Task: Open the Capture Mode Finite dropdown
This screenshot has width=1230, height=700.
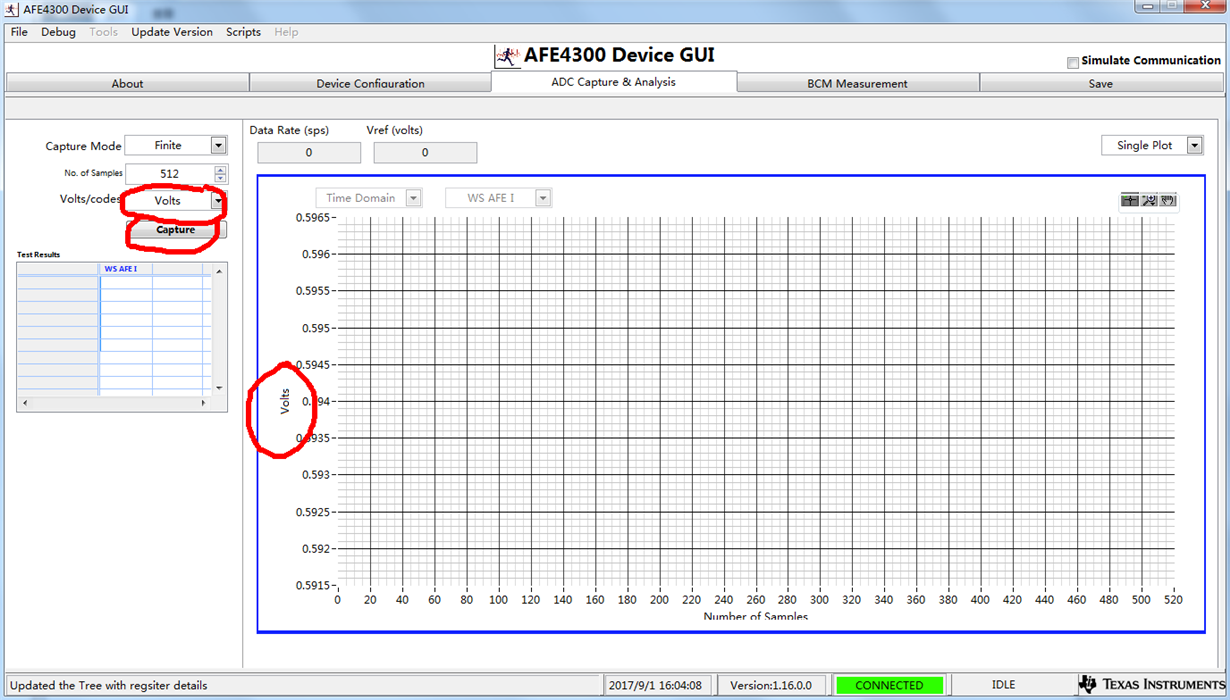Action: click(x=176, y=146)
